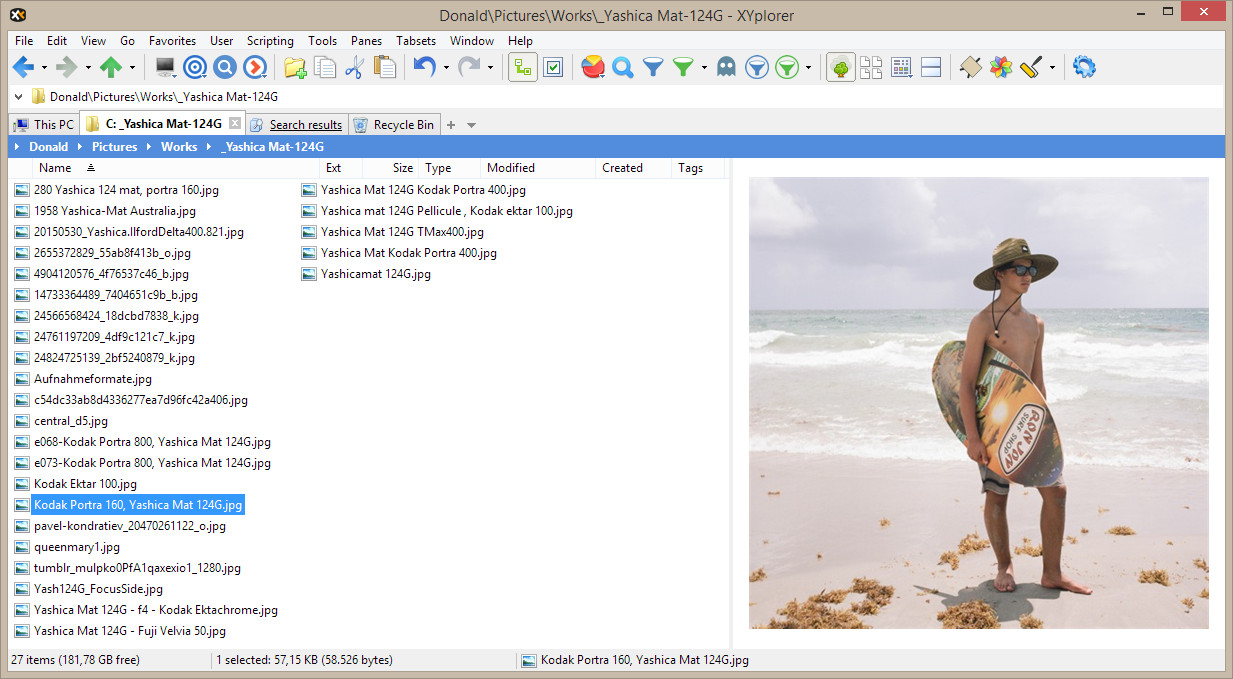
Task: Open Find Files magnifier icon
Action: (623, 67)
